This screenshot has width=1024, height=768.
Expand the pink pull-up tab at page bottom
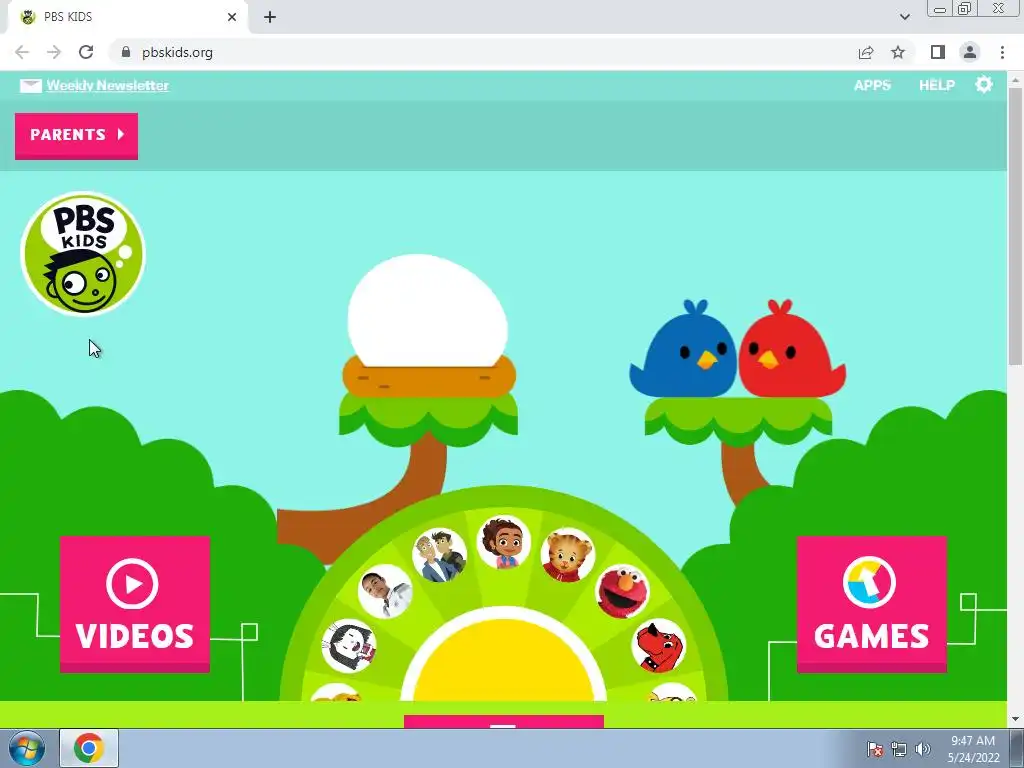[504, 722]
